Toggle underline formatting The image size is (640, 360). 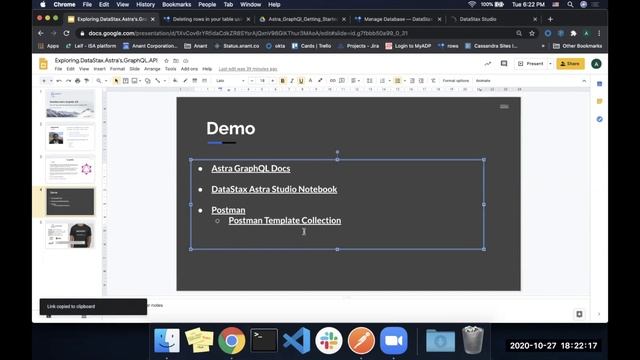[301, 81]
